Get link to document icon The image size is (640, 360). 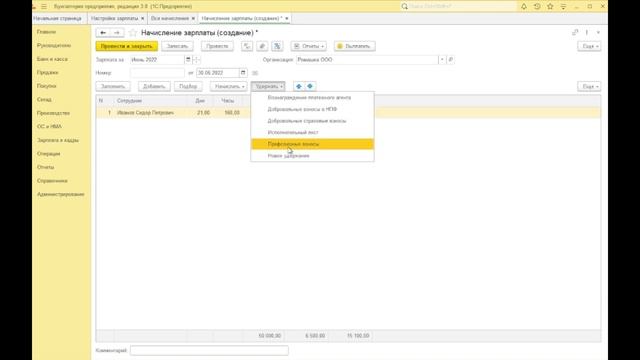575,32
